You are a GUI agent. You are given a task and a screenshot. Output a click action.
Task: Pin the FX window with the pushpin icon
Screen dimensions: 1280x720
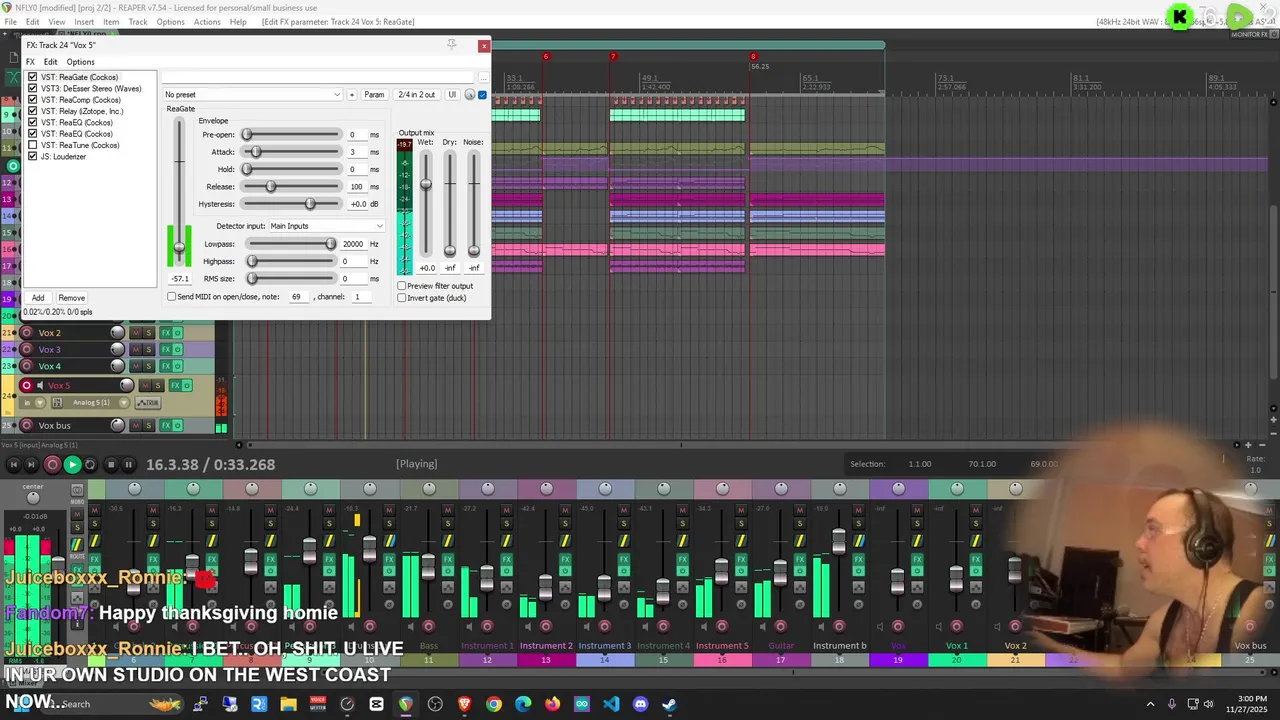451,44
